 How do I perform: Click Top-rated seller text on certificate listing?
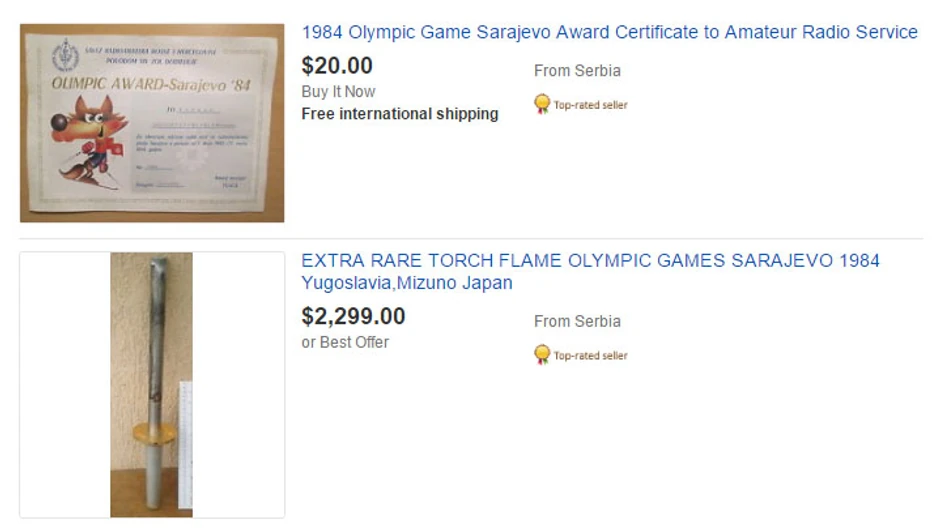coord(590,105)
